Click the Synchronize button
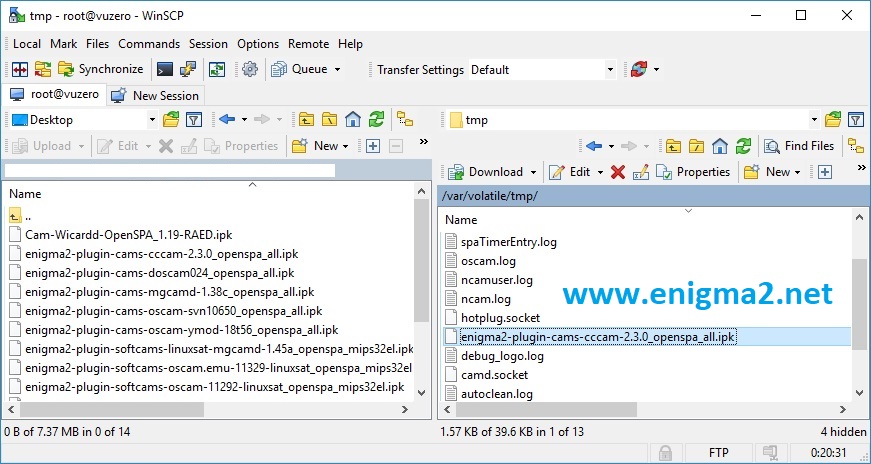 tap(101, 69)
